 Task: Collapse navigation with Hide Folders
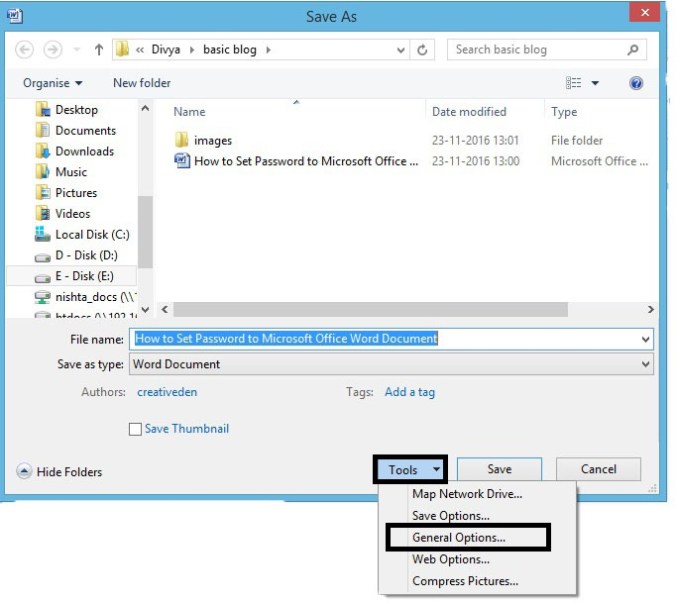(60, 471)
